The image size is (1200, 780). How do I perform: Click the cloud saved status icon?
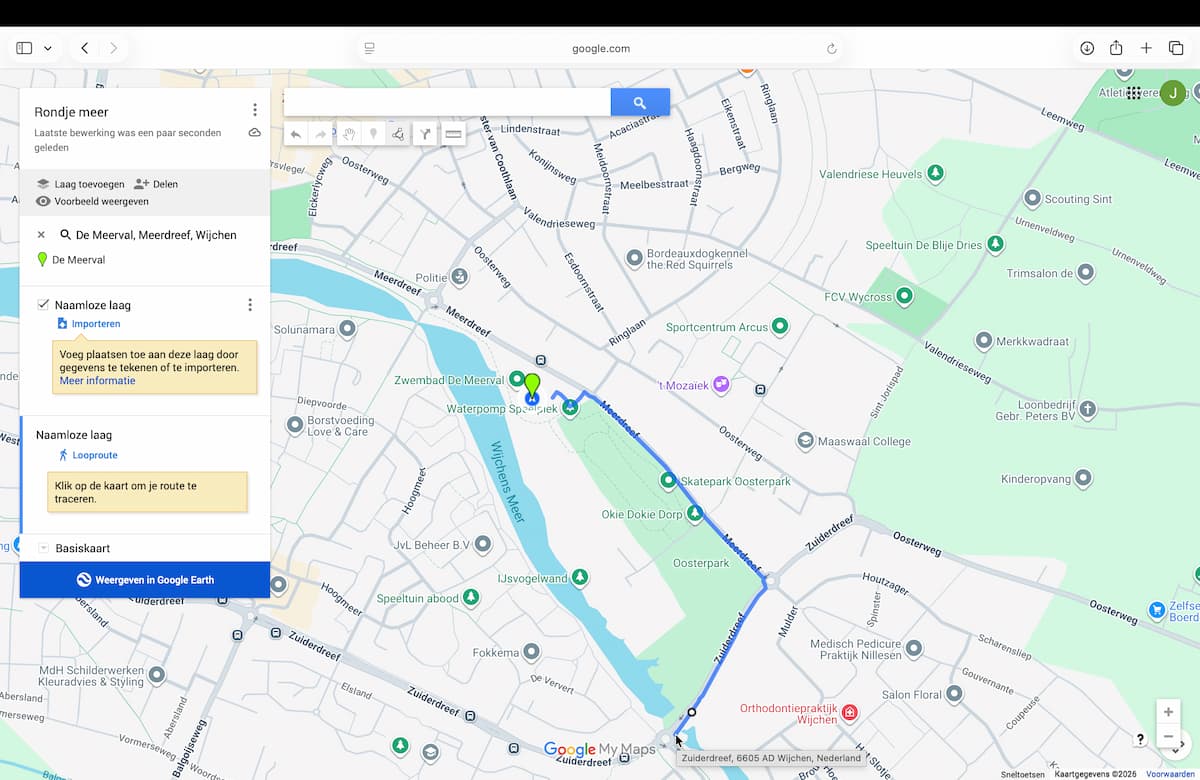[x=255, y=133]
